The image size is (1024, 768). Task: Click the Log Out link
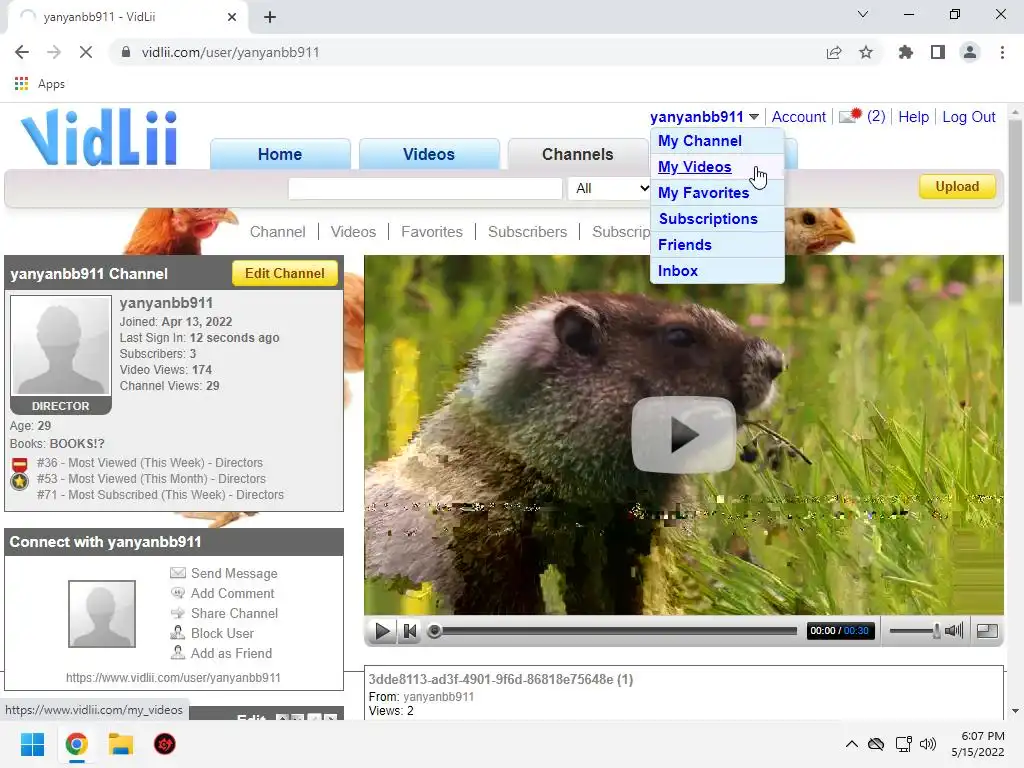[x=968, y=117]
